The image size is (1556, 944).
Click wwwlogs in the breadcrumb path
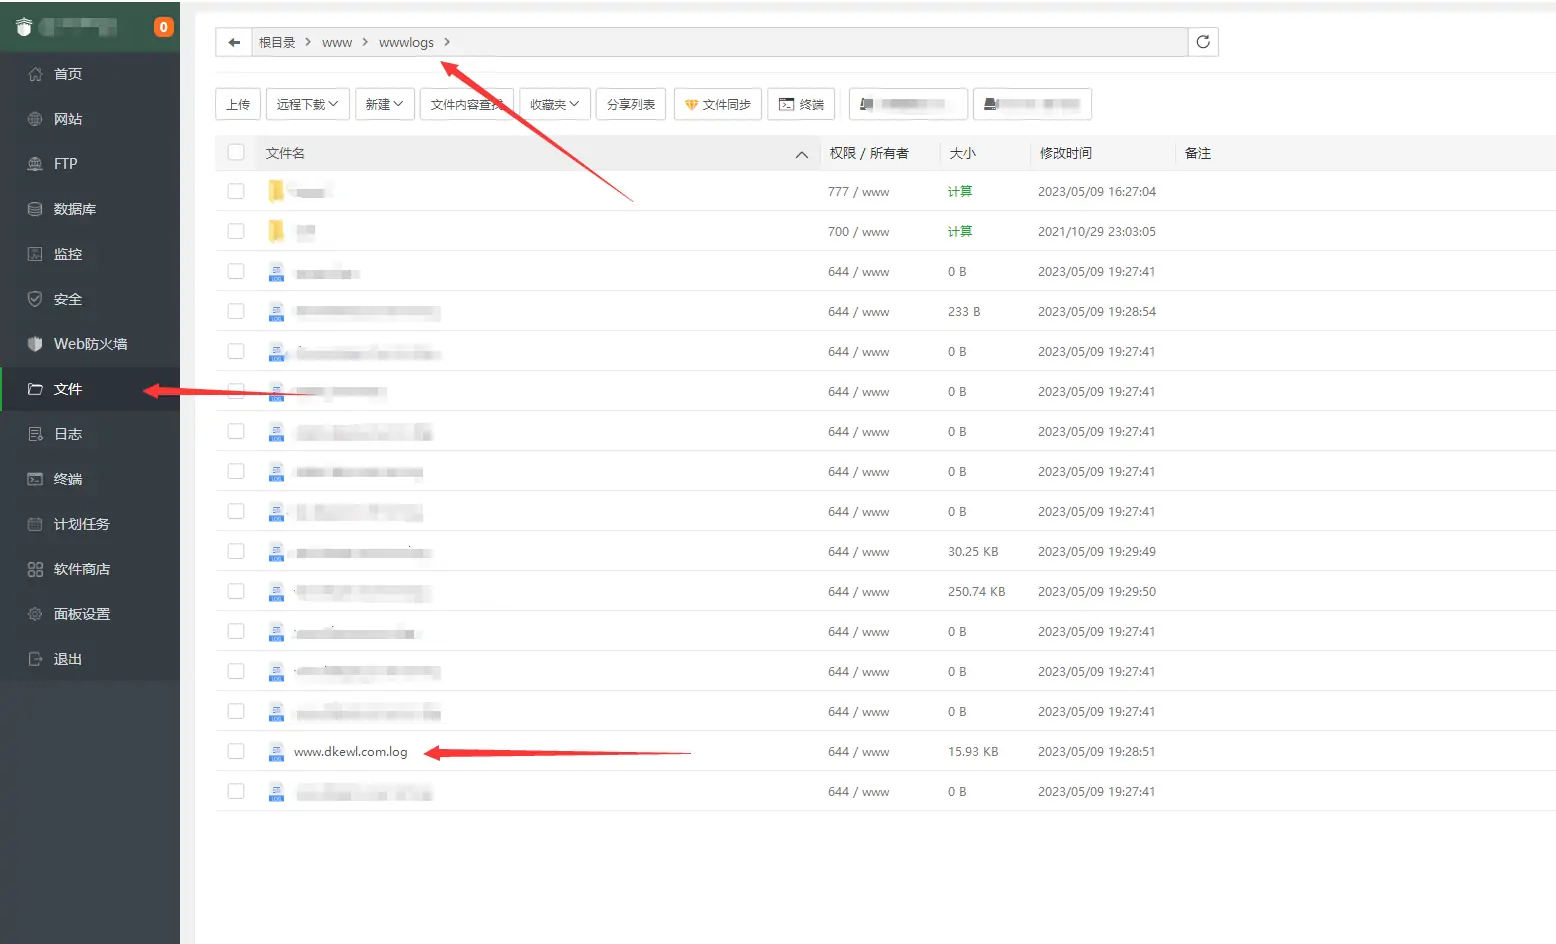tap(406, 42)
